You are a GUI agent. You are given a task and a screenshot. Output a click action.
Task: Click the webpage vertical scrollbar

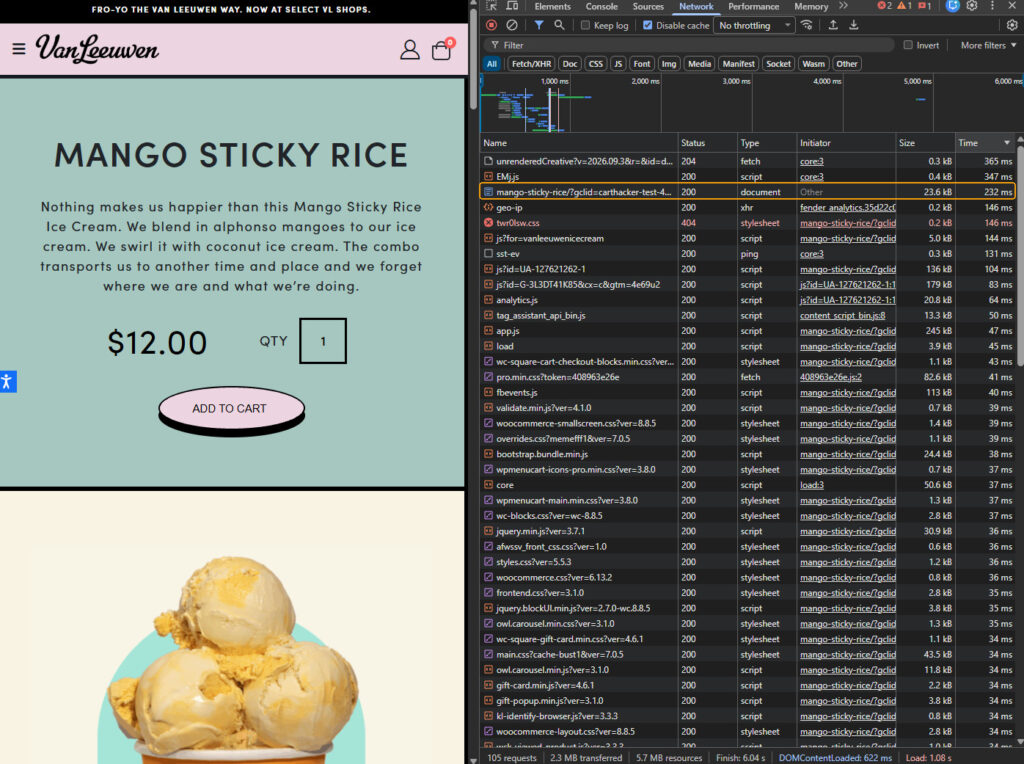click(473, 59)
